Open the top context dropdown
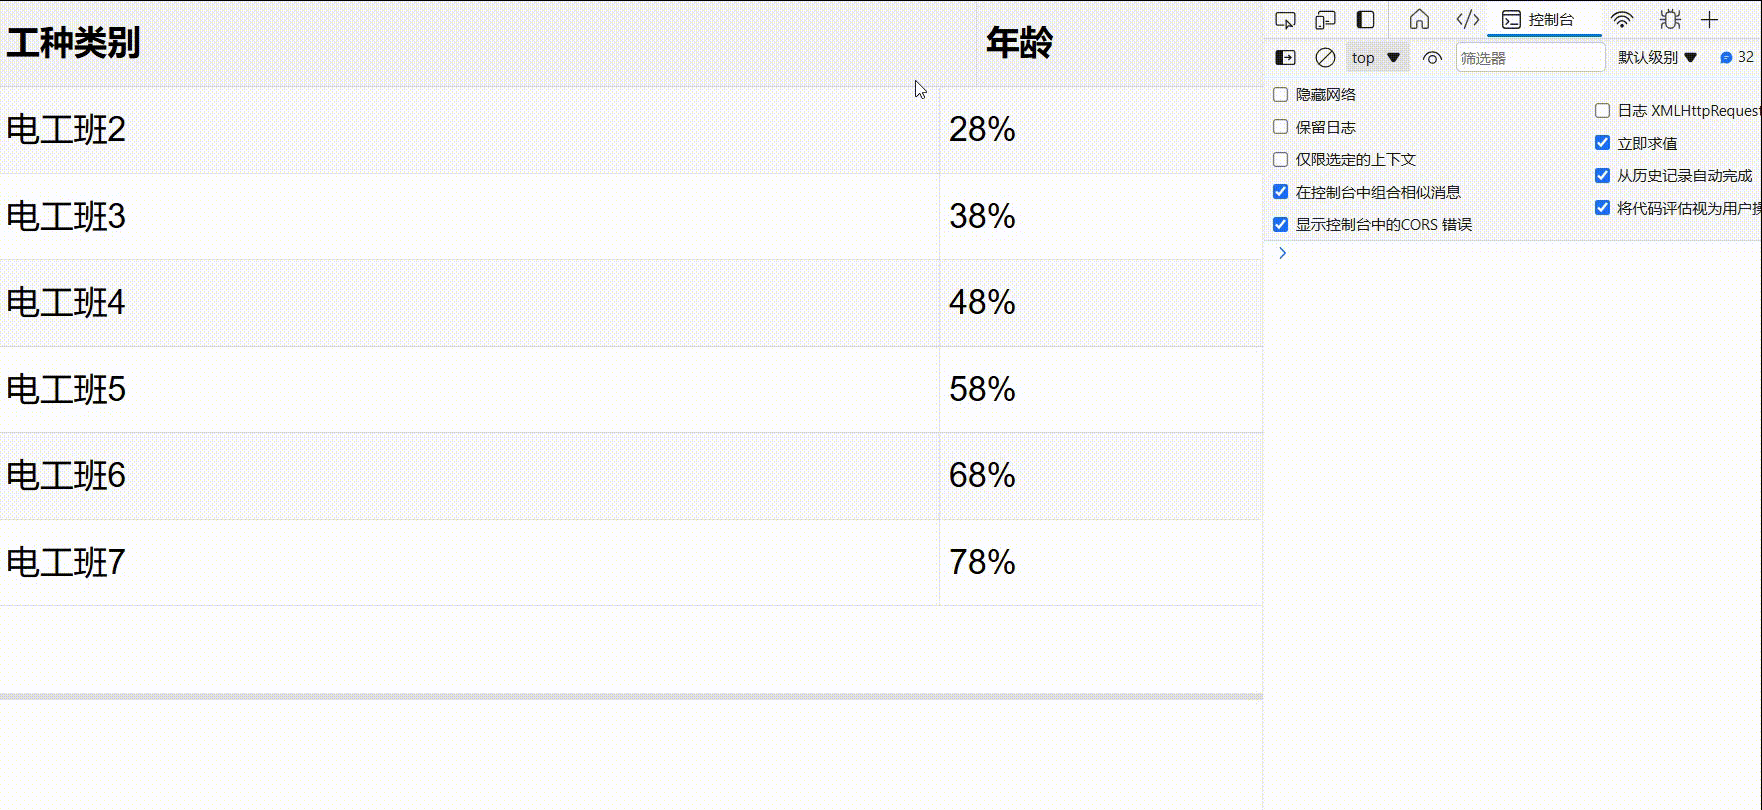1762x810 pixels. tap(1375, 58)
